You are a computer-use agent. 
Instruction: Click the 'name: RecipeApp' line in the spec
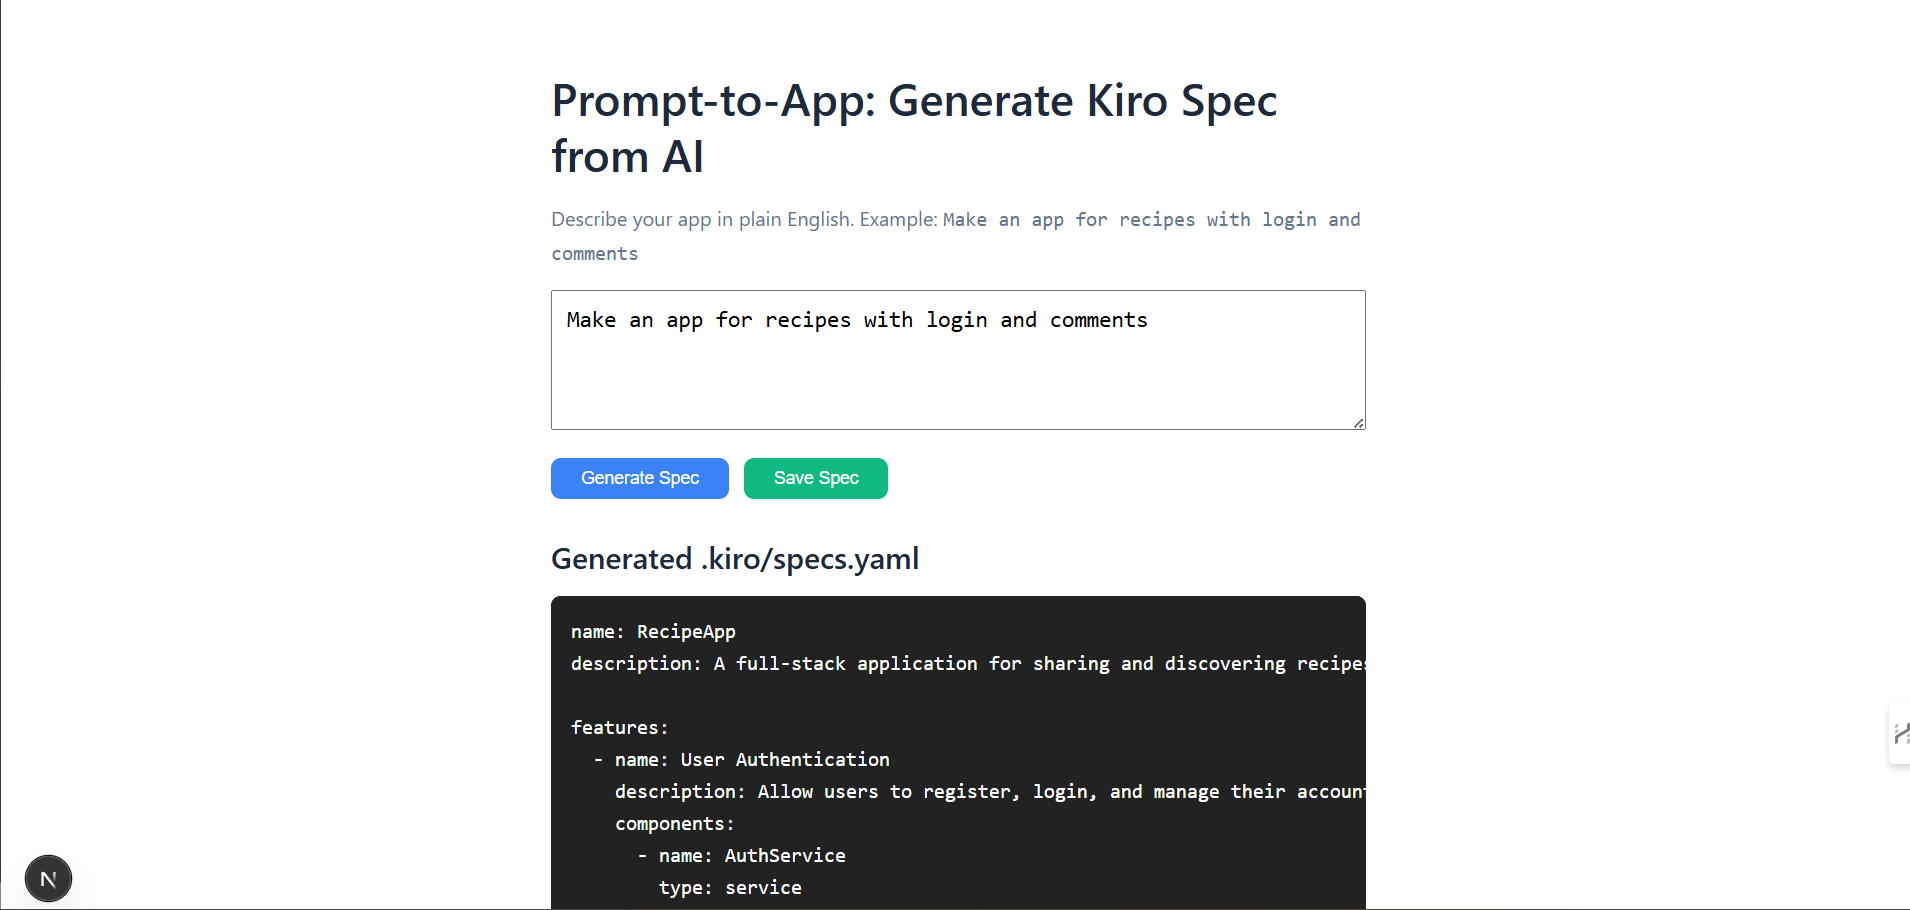pyautogui.click(x=653, y=632)
